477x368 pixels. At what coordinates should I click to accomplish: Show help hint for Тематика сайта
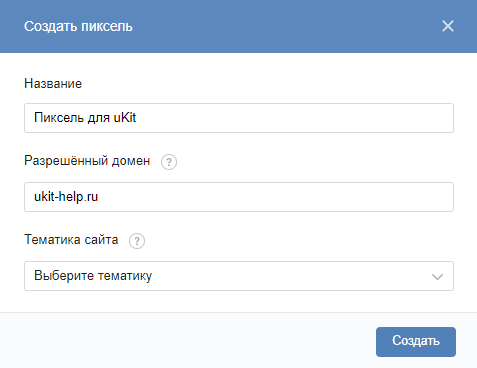pos(137,241)
